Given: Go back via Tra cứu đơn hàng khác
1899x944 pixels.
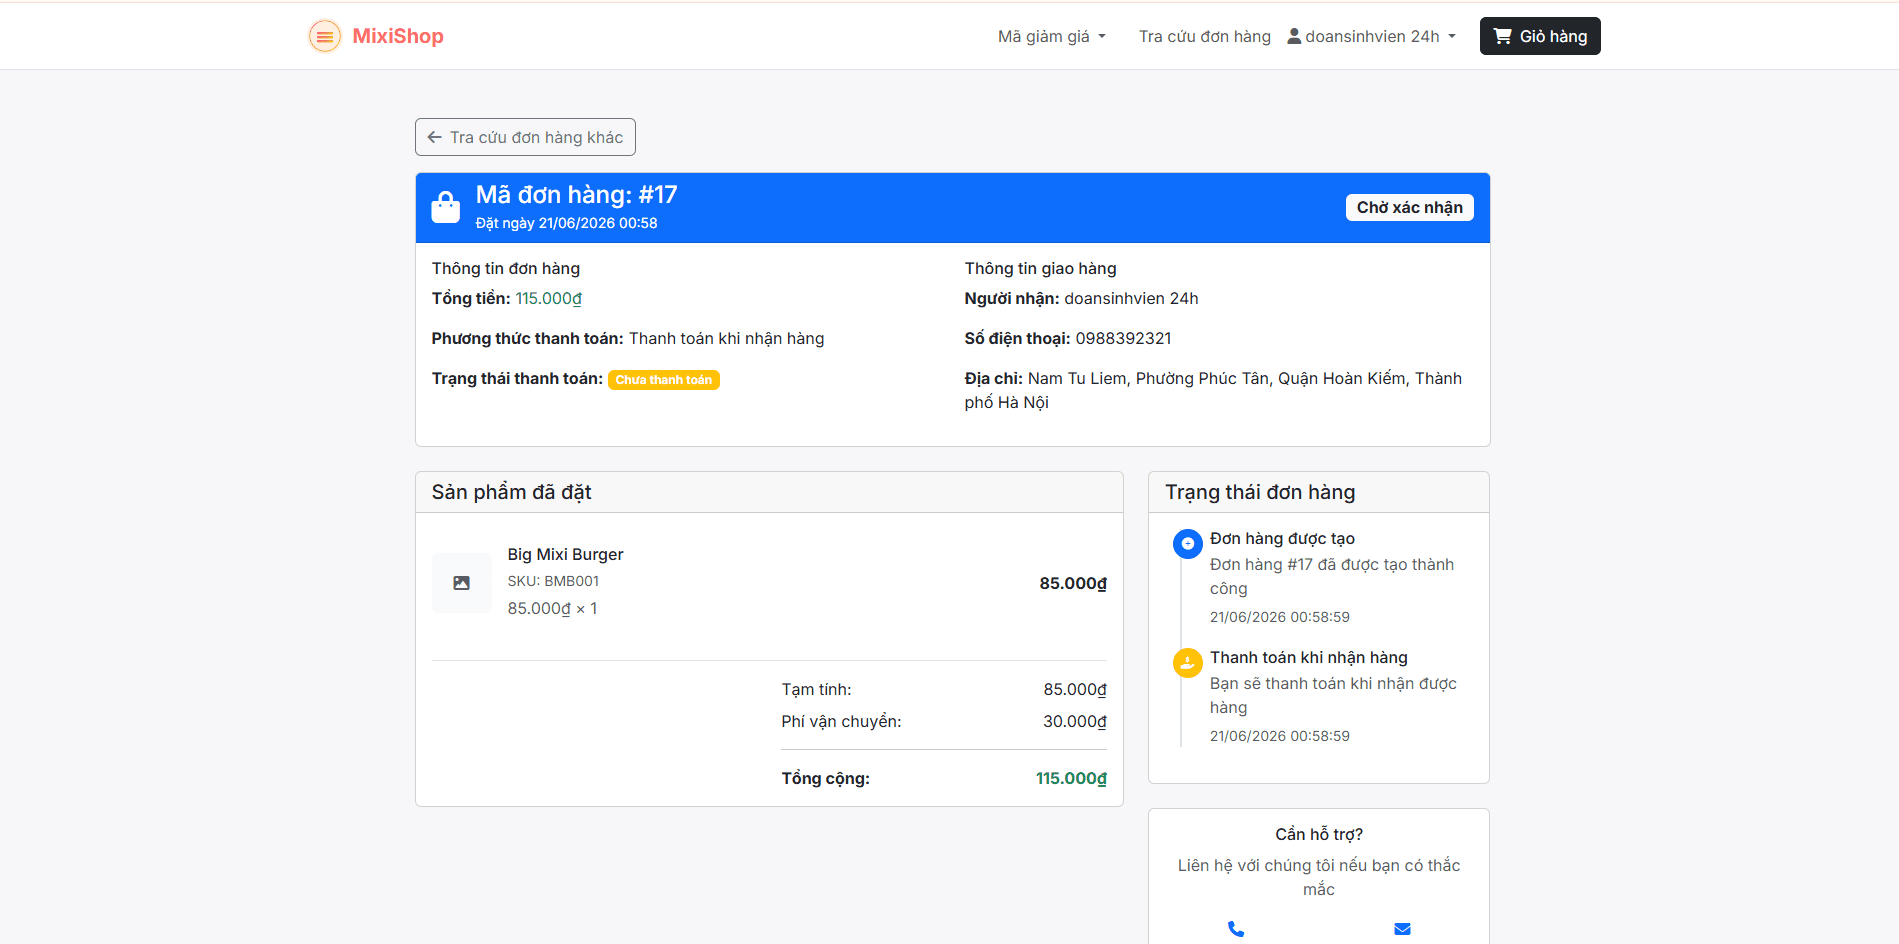Looking at the screenshot, I should [x=525, y=137].
